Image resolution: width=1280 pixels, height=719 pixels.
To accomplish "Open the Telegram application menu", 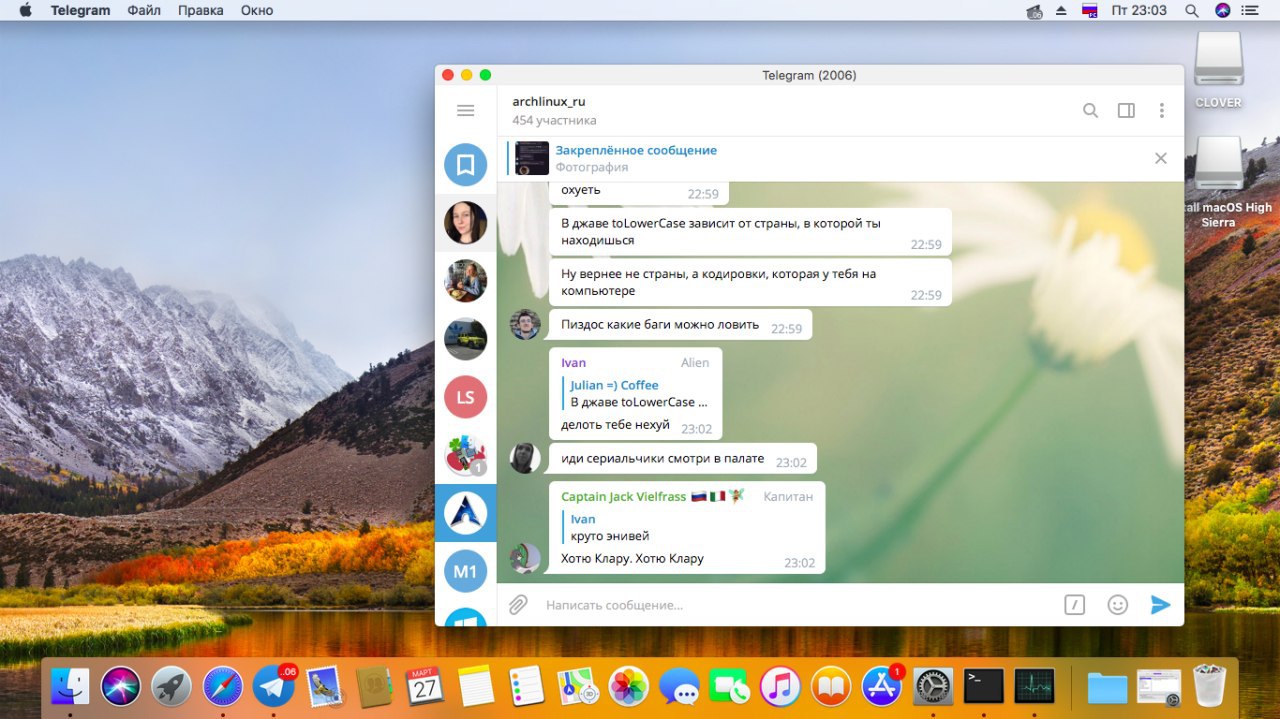I will coord(81,10).
